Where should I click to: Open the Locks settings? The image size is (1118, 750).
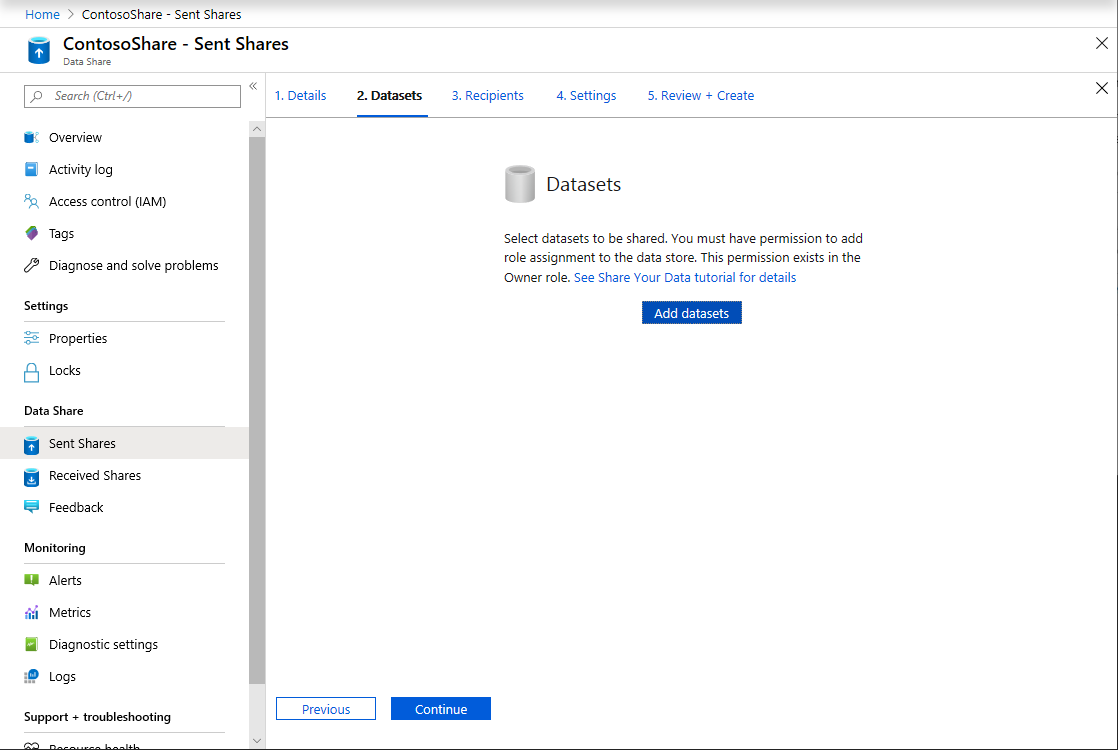(65, 370)
